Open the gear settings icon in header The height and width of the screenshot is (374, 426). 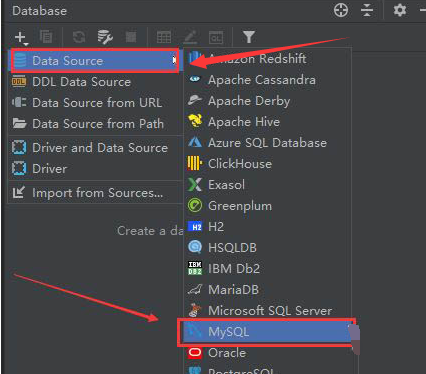(x=400, y=10)
